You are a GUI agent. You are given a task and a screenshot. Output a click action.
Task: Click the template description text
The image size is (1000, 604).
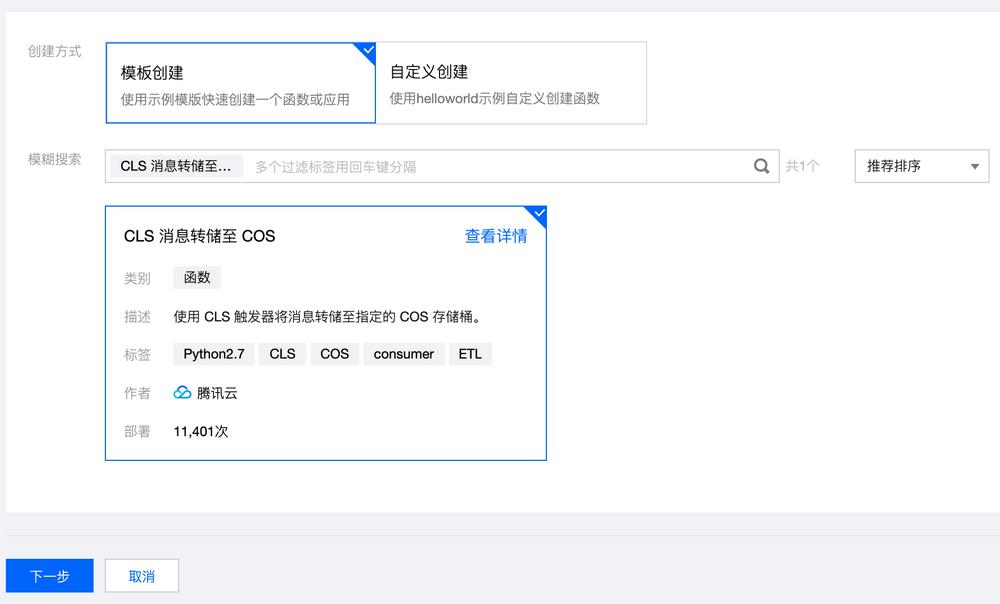327,316
